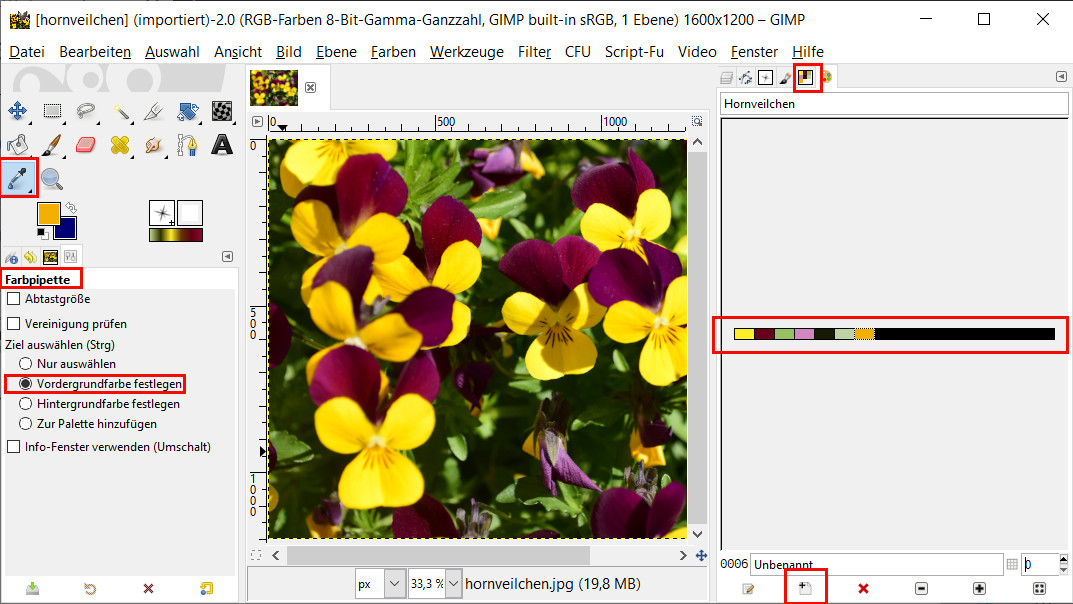
Task: Reset colors to black and white
Action: tap(42, 234)
